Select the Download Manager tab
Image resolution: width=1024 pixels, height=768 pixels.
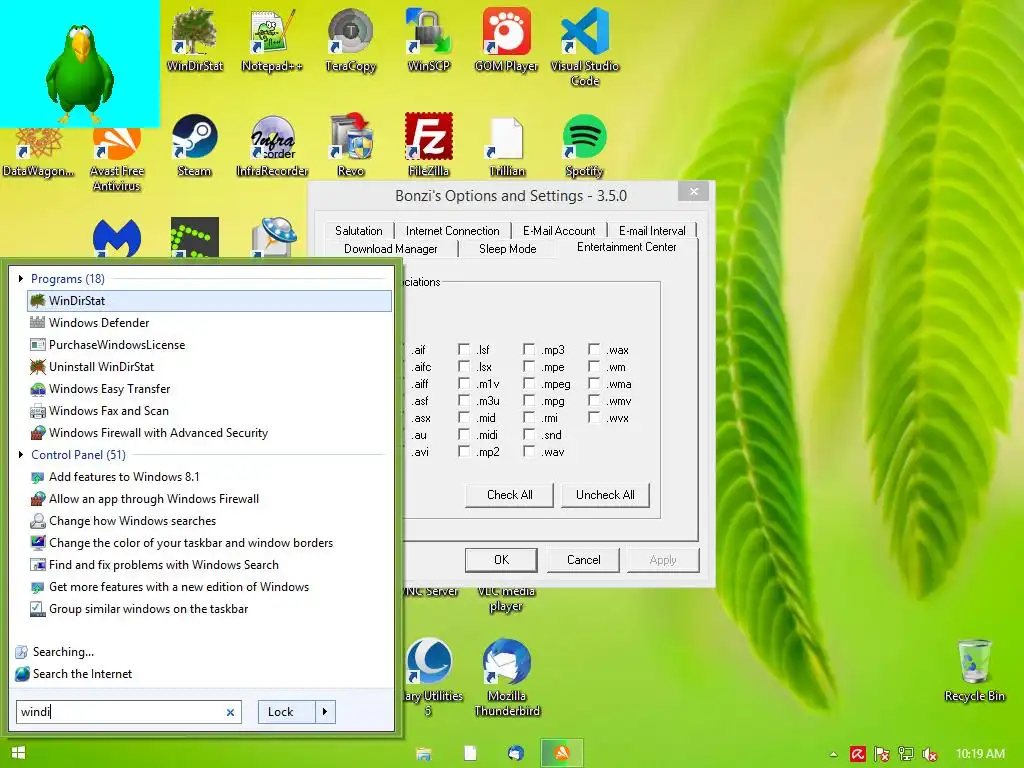[x=391, y=249]
